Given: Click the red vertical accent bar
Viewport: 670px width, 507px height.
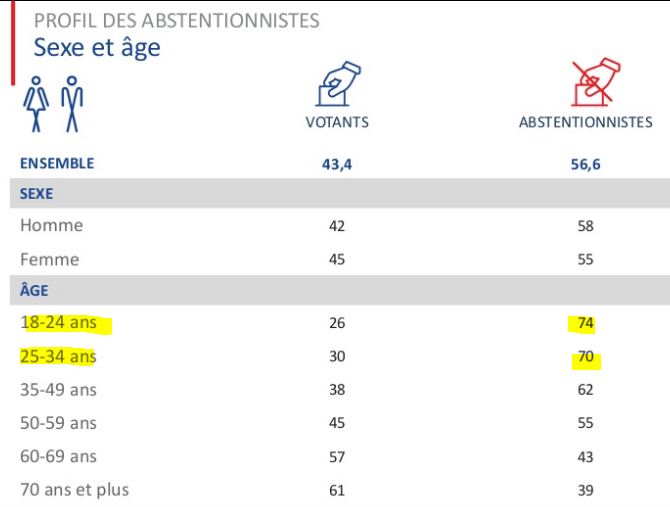Looking at the screenshot, I should point(13,43).
